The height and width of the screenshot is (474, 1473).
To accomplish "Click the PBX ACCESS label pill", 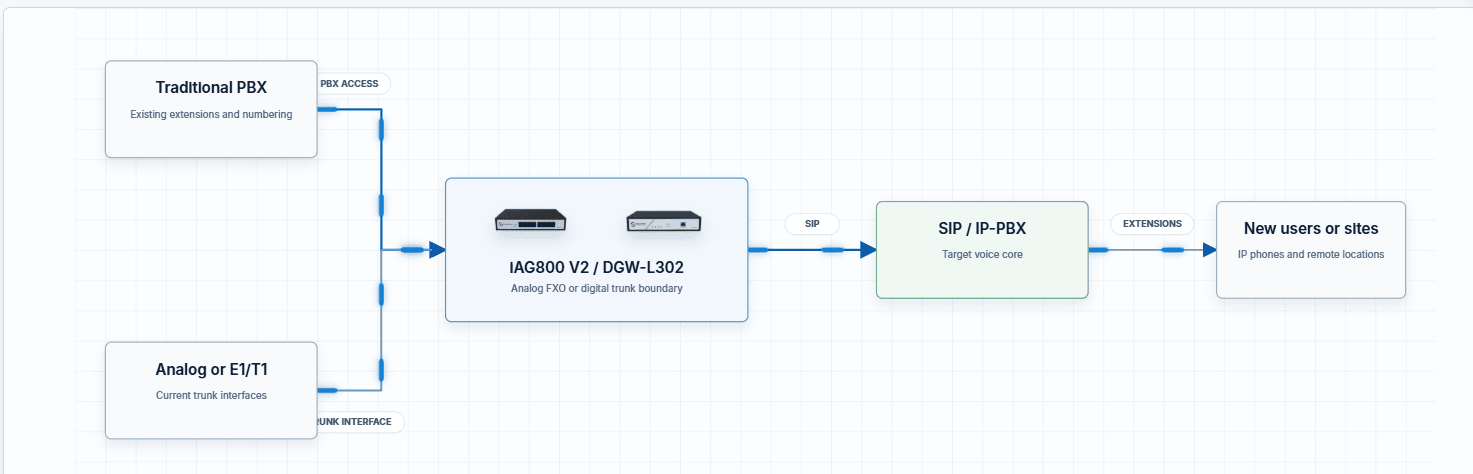I will coord(352,84).
